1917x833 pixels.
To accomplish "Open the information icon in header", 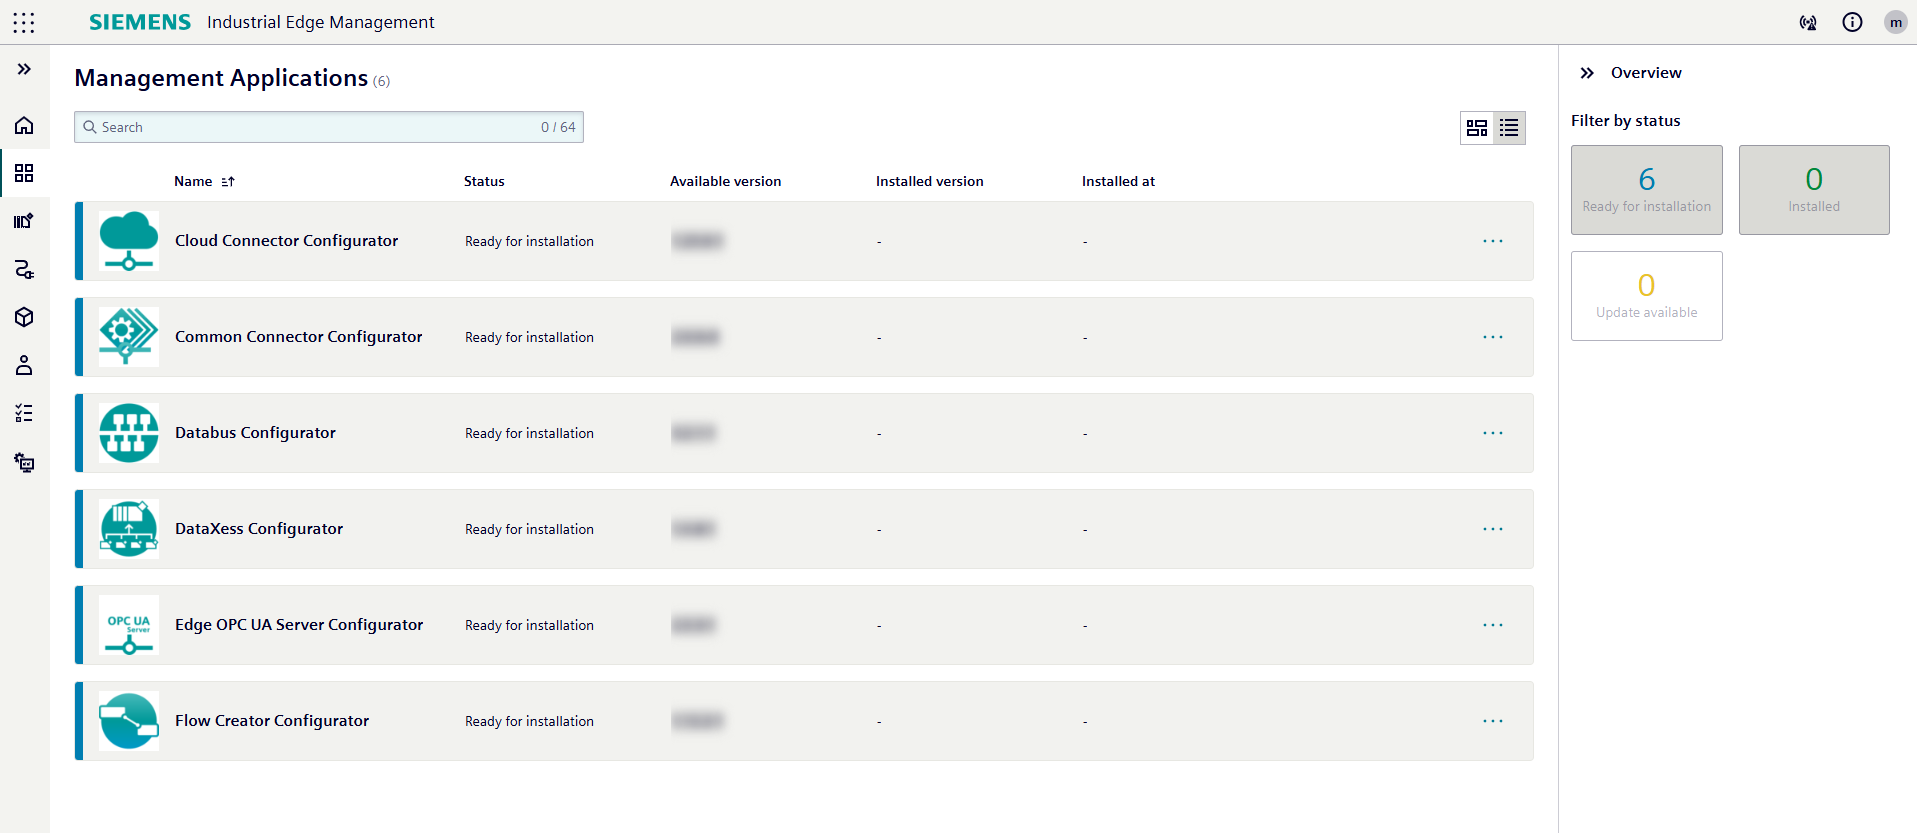I will [1852, 22].
